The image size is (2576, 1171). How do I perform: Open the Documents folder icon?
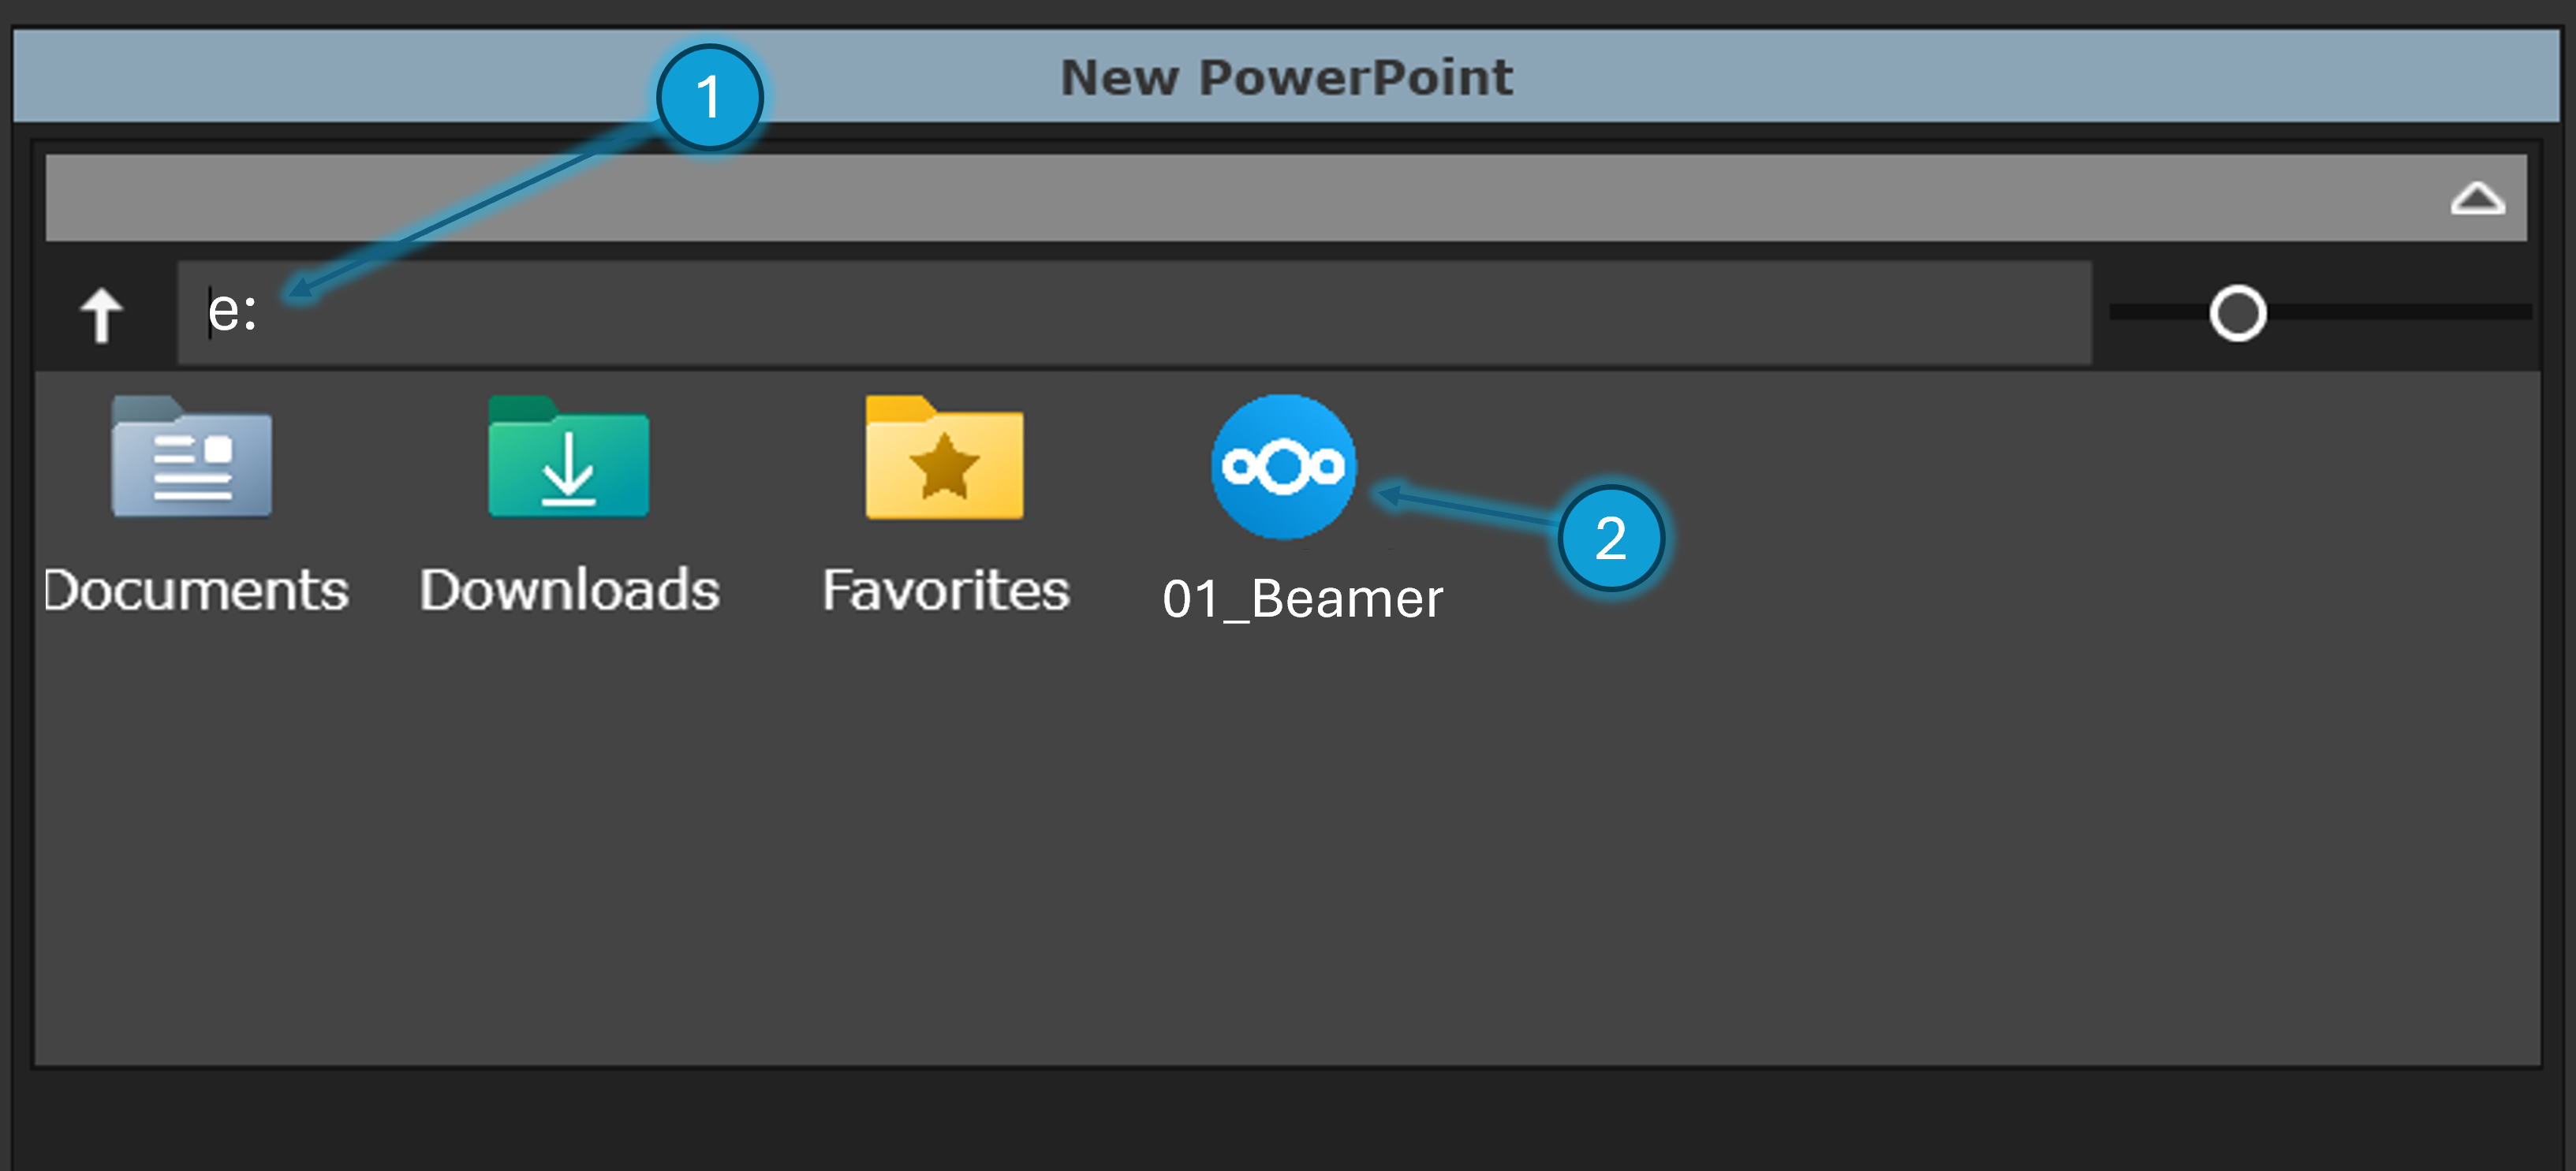point(191,458)
